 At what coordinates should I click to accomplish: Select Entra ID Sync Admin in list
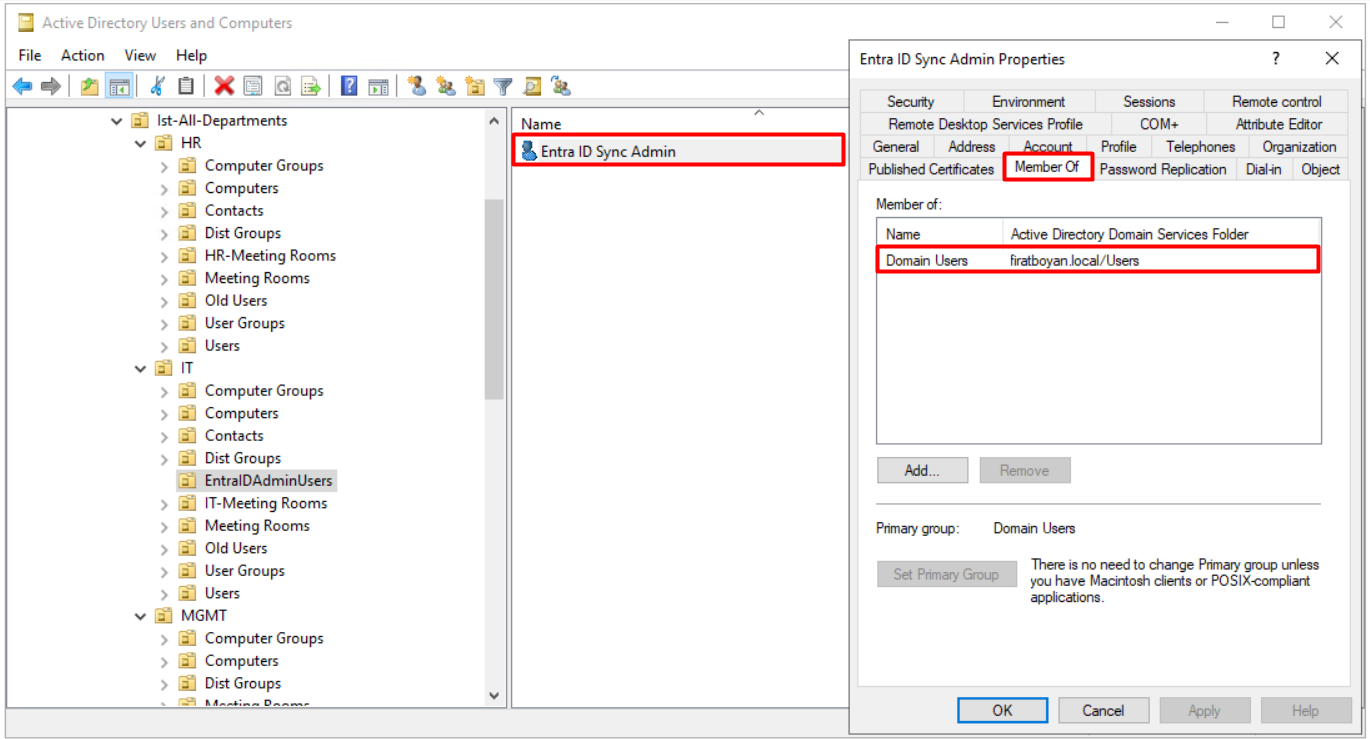(x=678, y=152)
